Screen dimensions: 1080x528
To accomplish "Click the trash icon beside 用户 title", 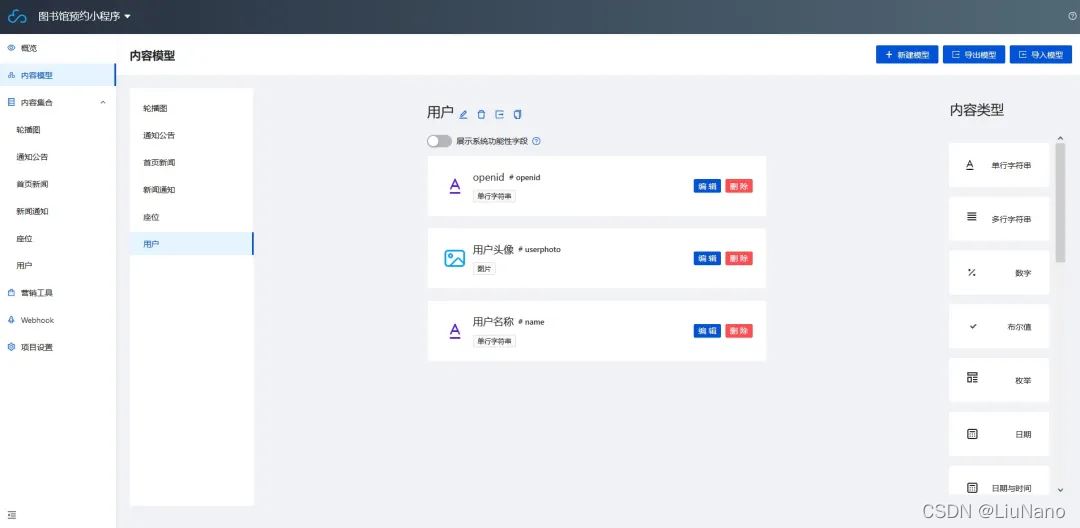I will [481, 114].
